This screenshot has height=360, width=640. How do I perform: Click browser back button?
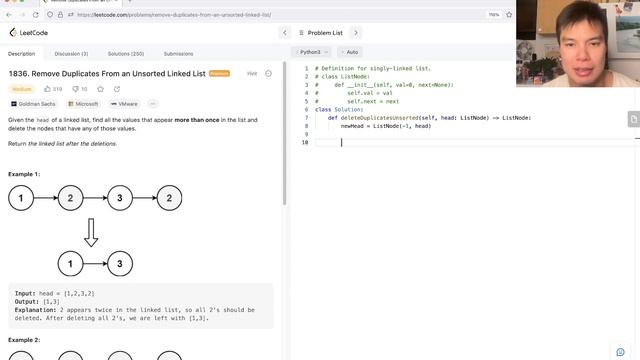[x=9, y=15]
